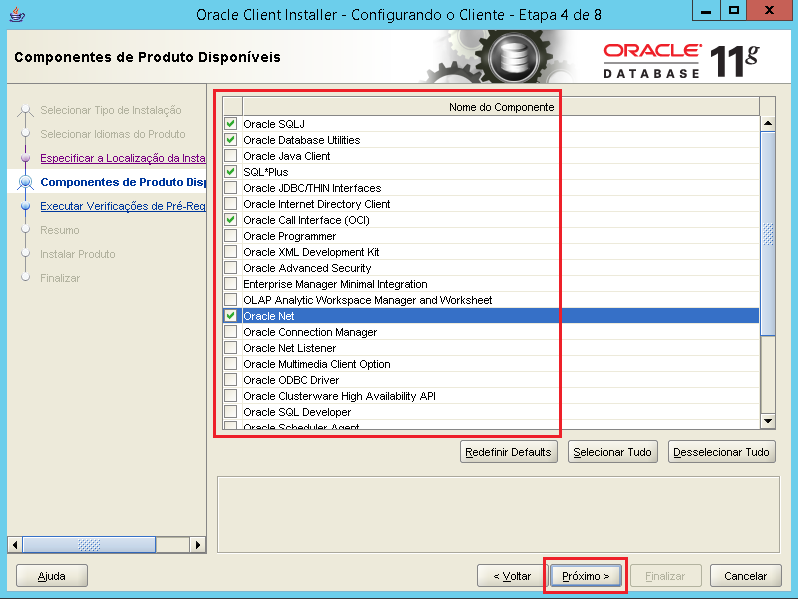The image size is (798, 599).
Task: Click the component list scroll up arrow
Action: tap(767, 123)
